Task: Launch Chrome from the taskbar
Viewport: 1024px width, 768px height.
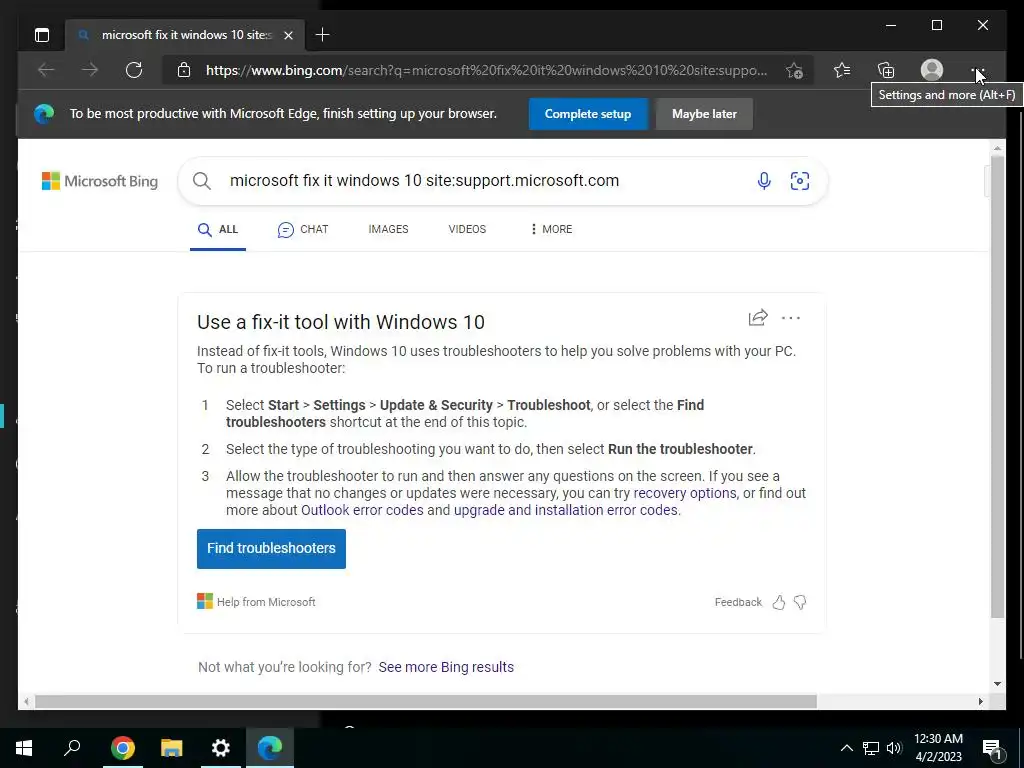Action: (123, 748)
